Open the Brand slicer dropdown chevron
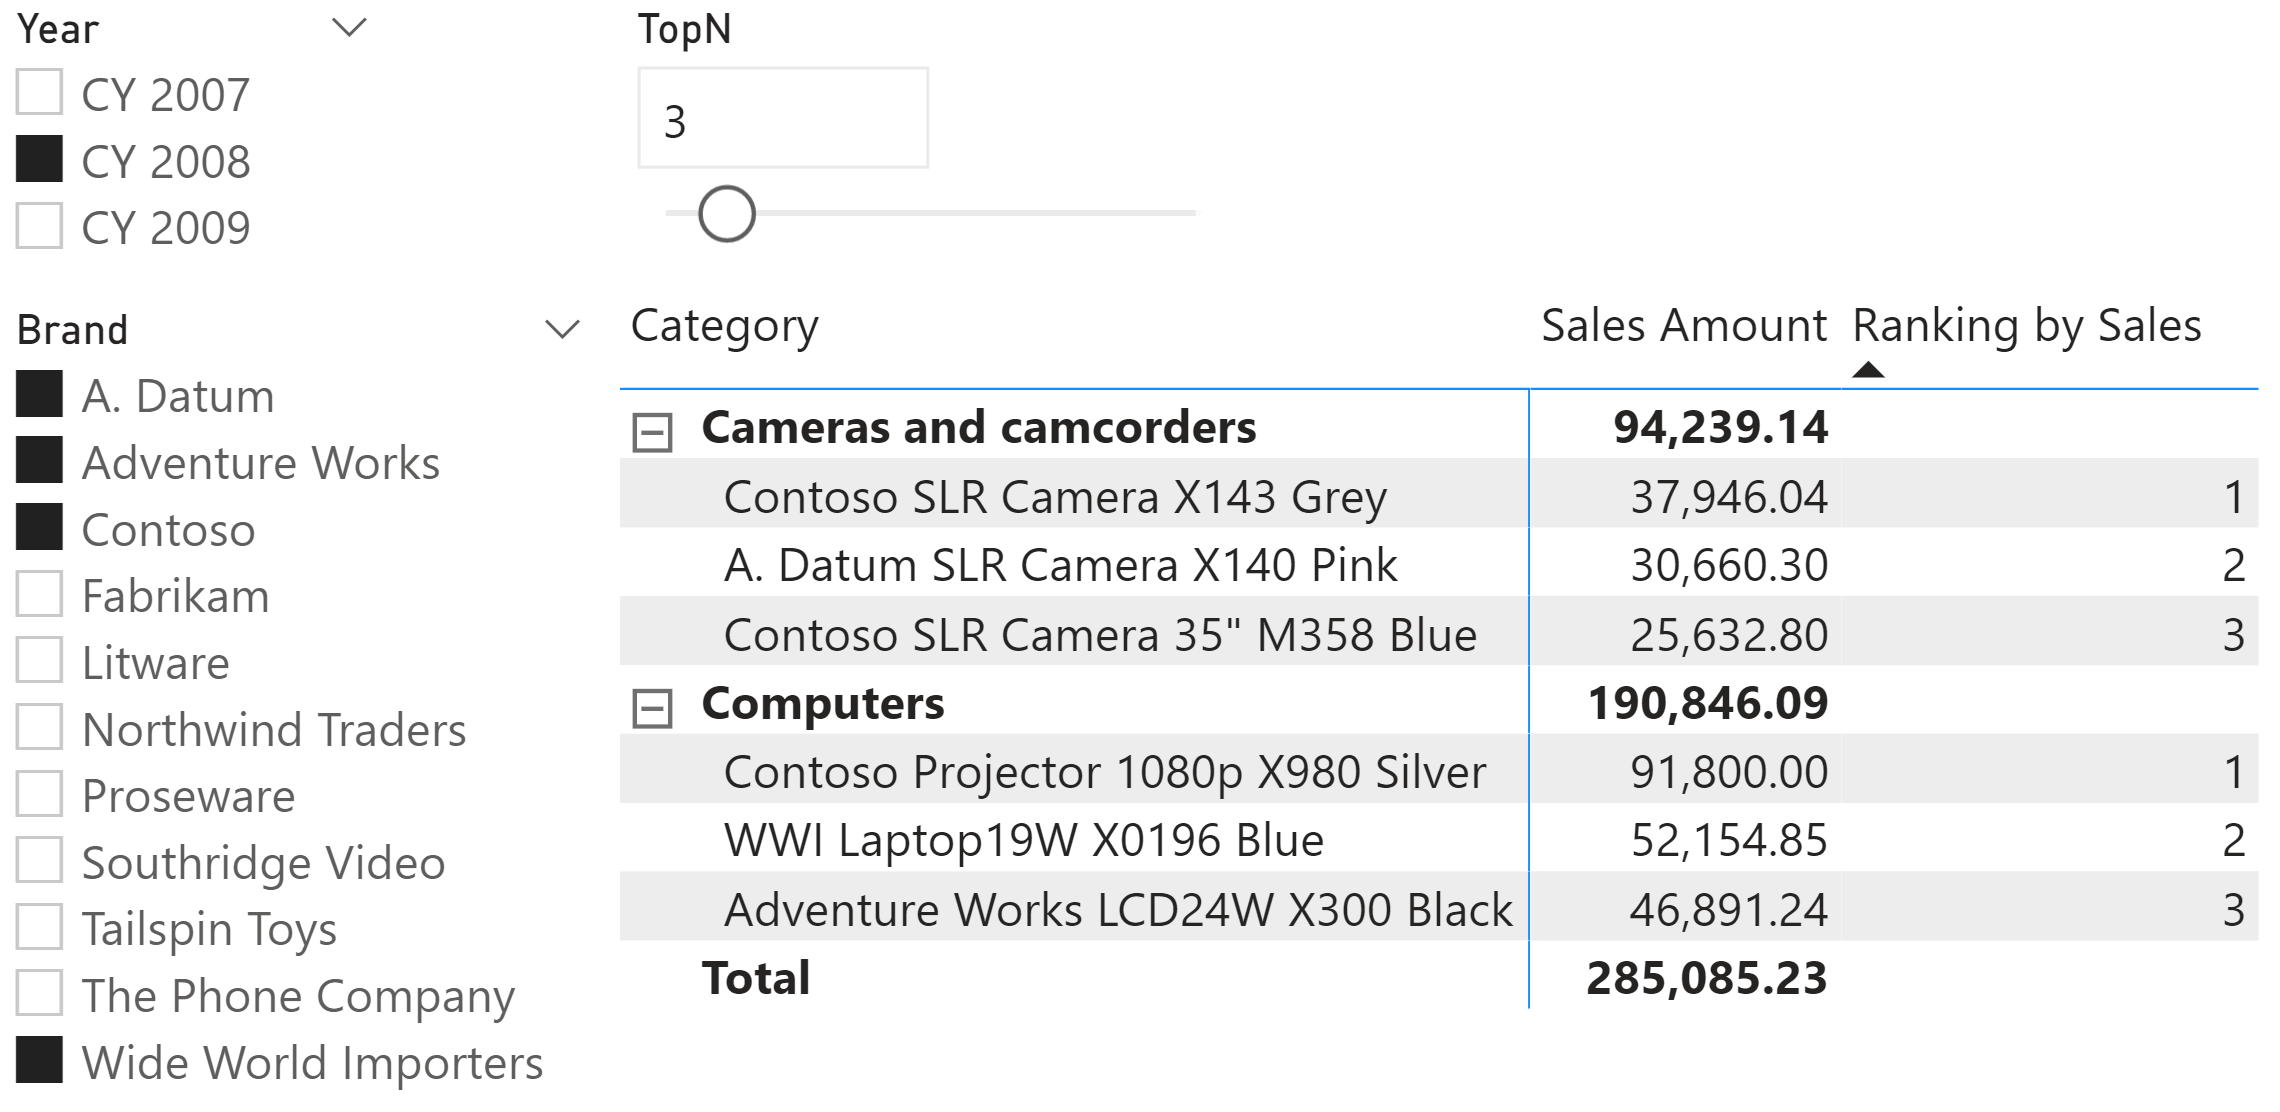The height and width of the screenshot is (1112, 2280). (563, 329)
